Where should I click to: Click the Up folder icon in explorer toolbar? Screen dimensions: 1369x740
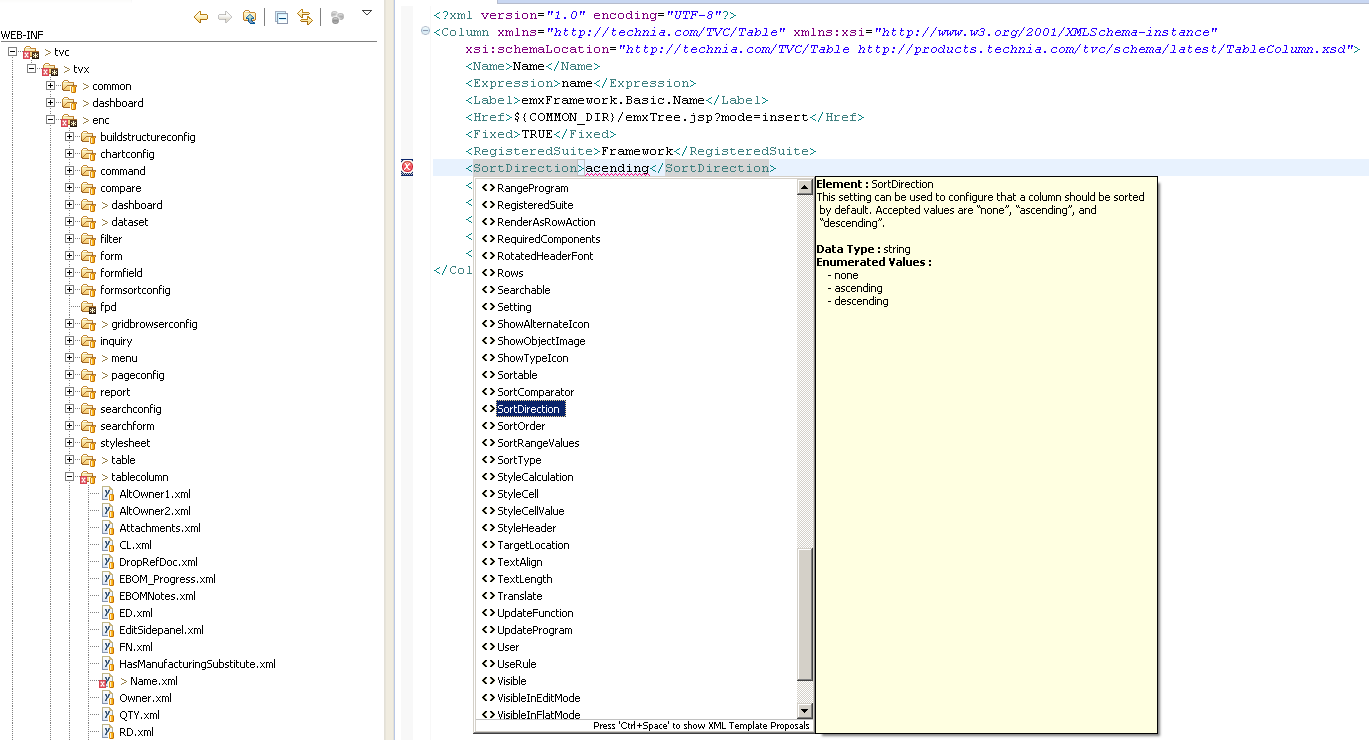[x=249, y=17]
